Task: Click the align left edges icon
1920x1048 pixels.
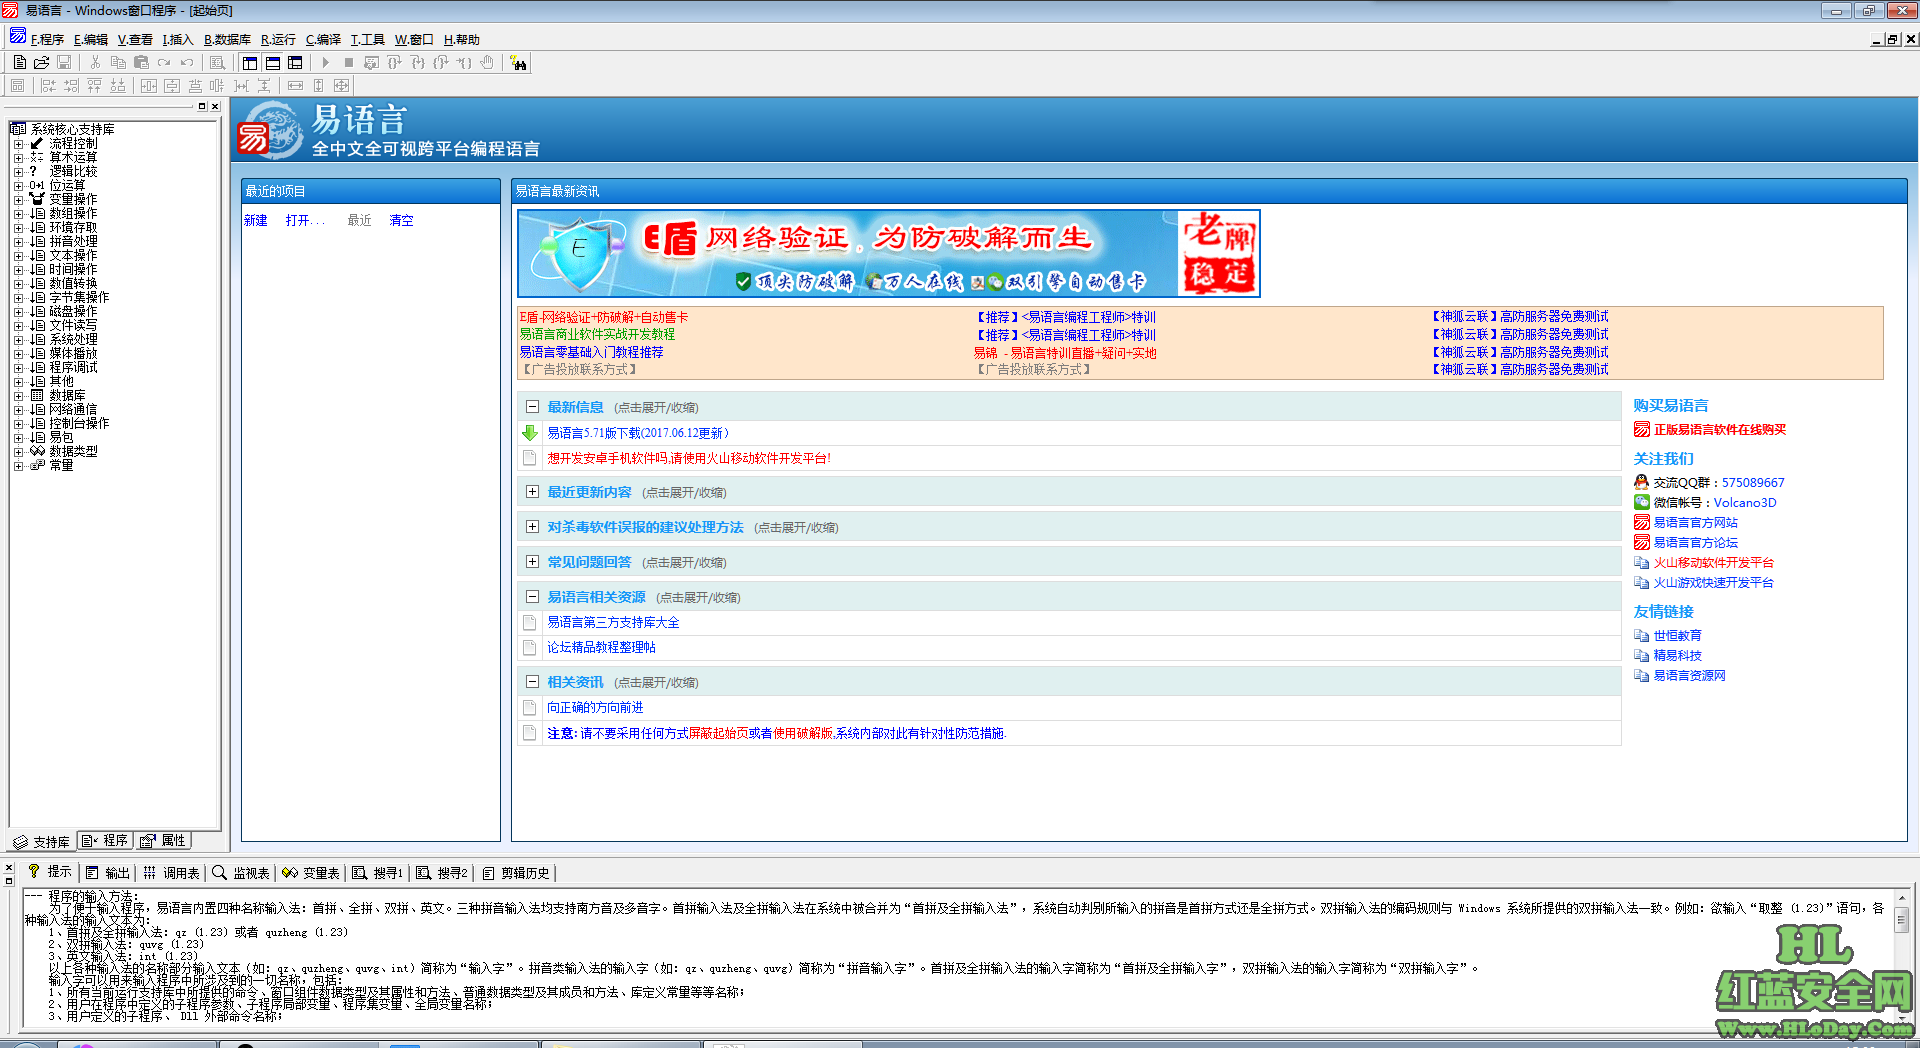Action: [x=48, y=85]
